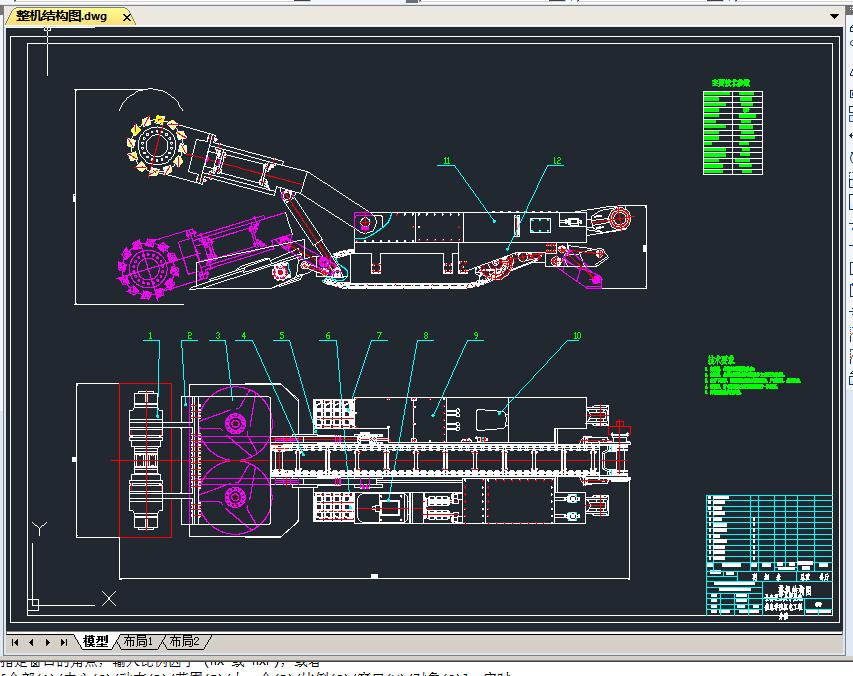Click part callout number 12
This screenshot has height=676, width=853.
[x=557, y=160]
